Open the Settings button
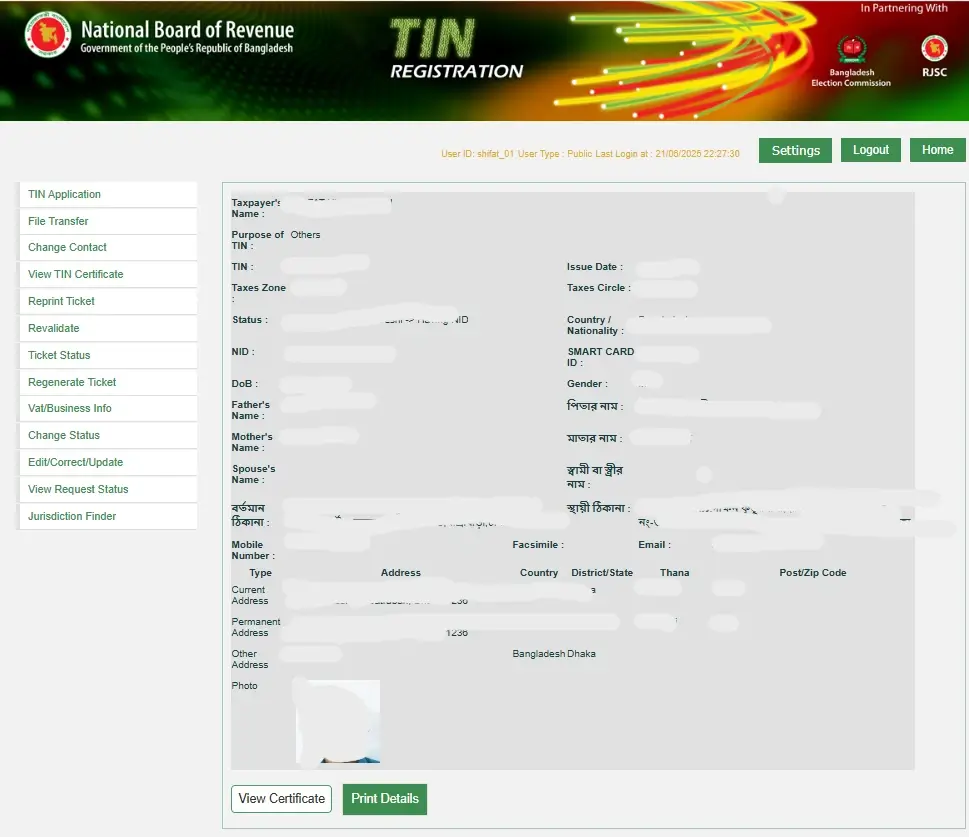The image size is (969, 837). point(795,150)
